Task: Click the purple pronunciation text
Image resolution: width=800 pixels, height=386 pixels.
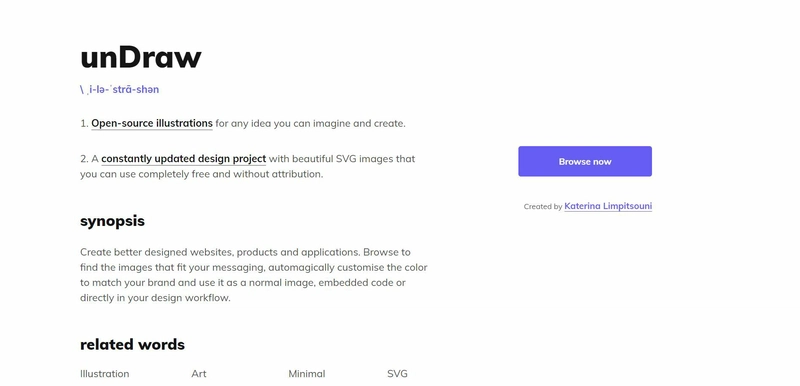Action: click(x=119, y=89)
